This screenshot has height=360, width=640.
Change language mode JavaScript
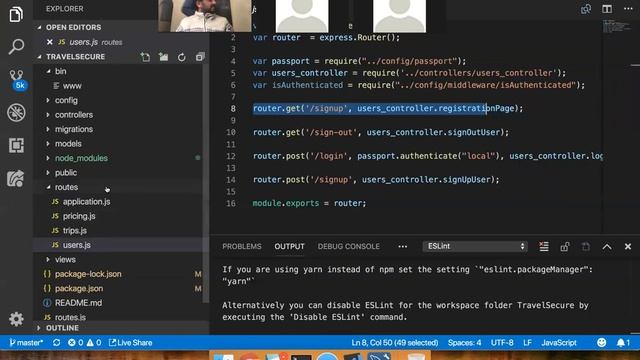coord(559,342)
